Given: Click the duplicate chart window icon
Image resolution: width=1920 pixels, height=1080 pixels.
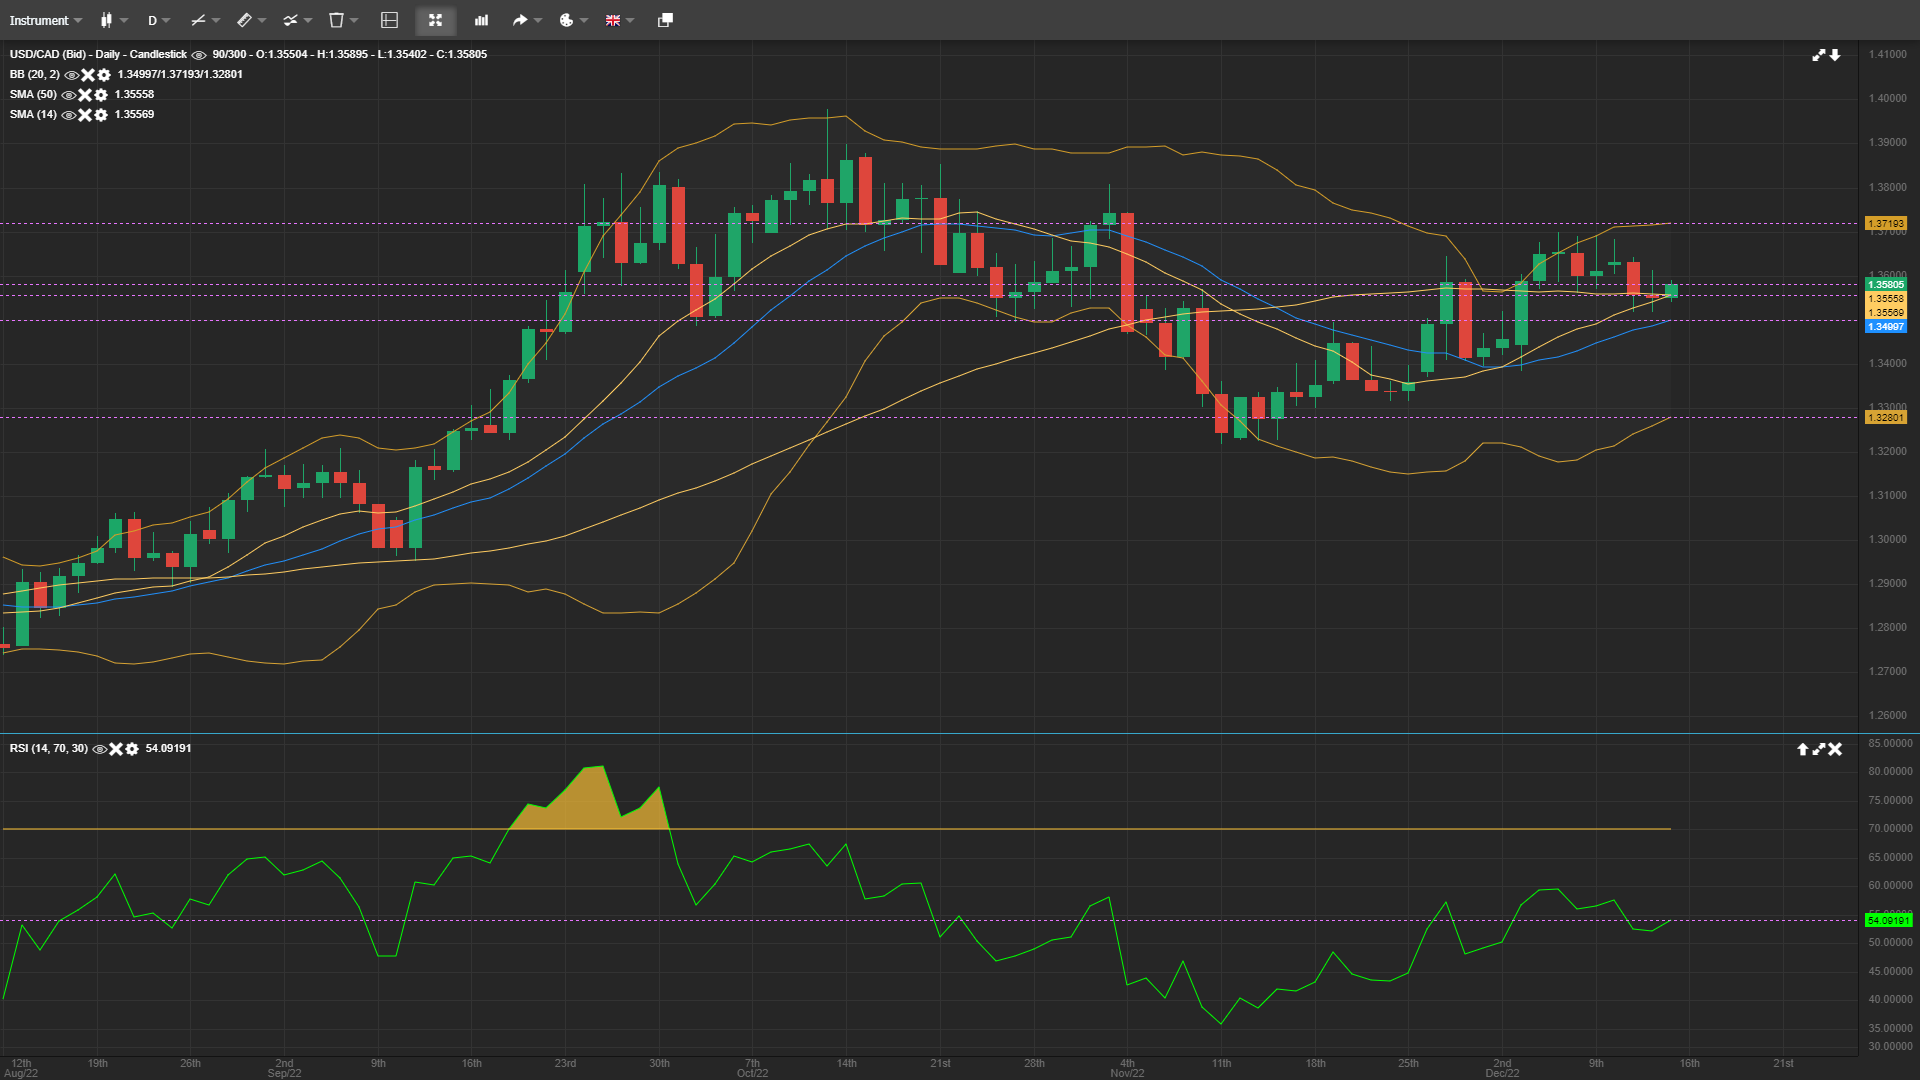Looking at the screenshot, I should coord(663,20).
